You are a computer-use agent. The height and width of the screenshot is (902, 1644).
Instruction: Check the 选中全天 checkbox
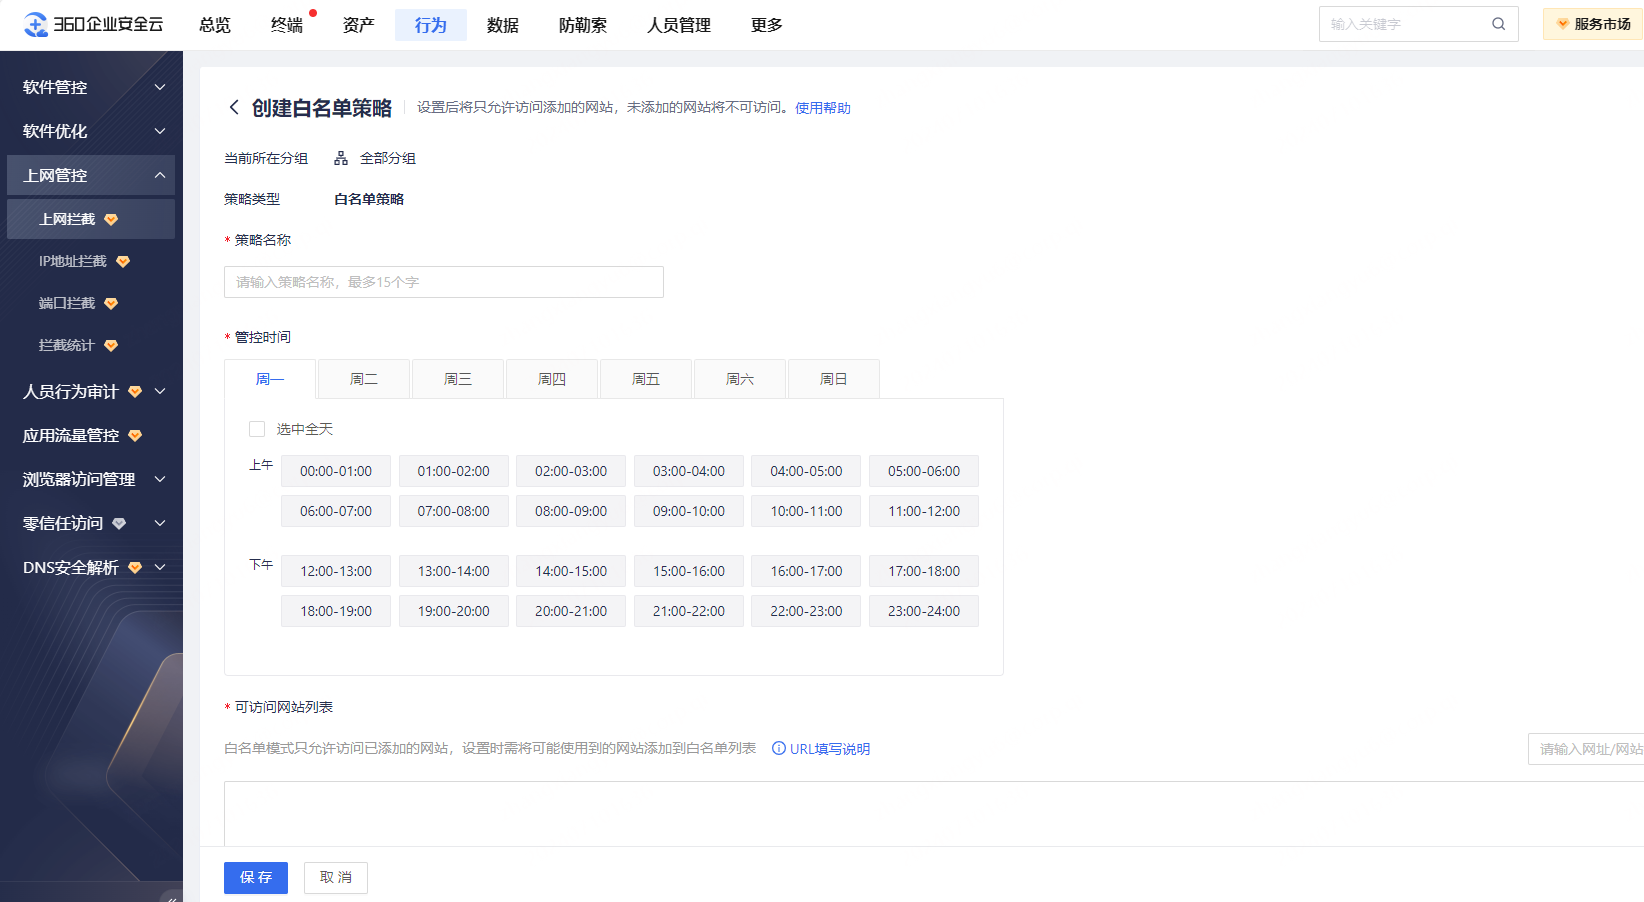257,429
